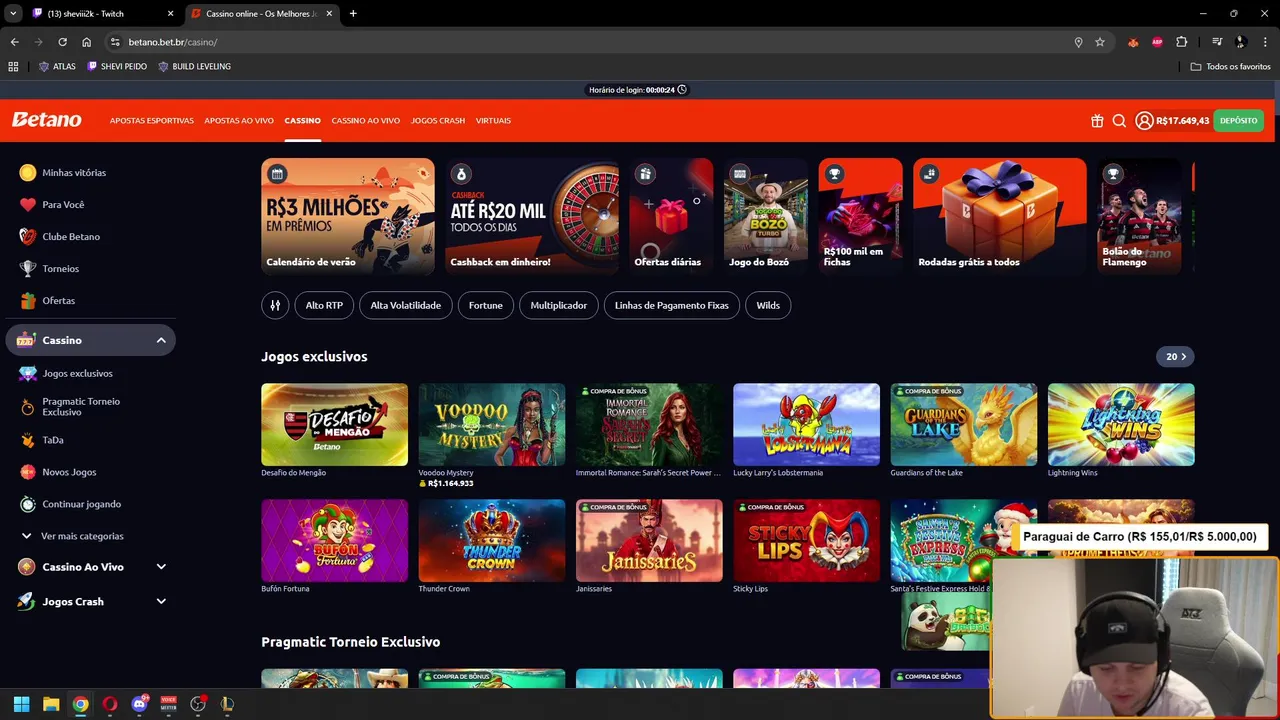Open Sticky Lips game thumbnail
1280x720 pixels.
tap(806, 541)
